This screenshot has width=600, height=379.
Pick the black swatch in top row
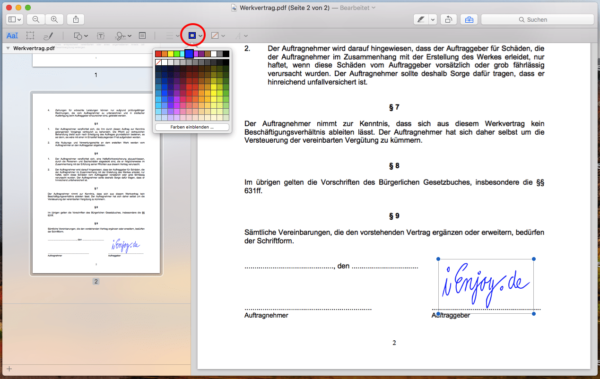[x=226, y=54]
